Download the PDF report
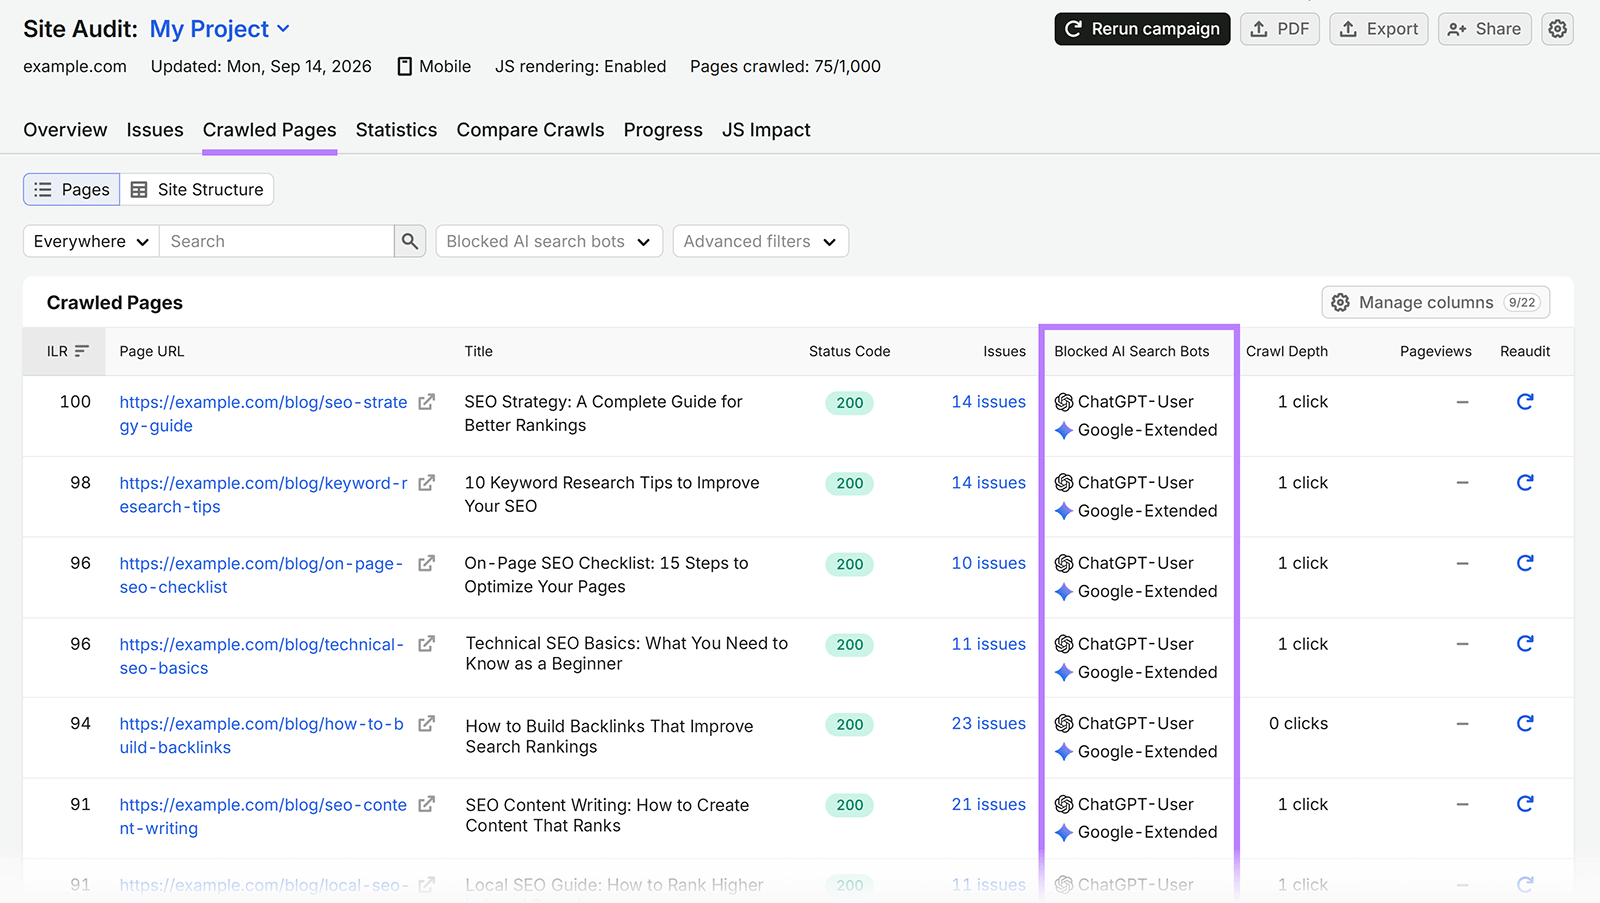The width and height of the screenshot is (1600, 903). (x=1280, y=29)
